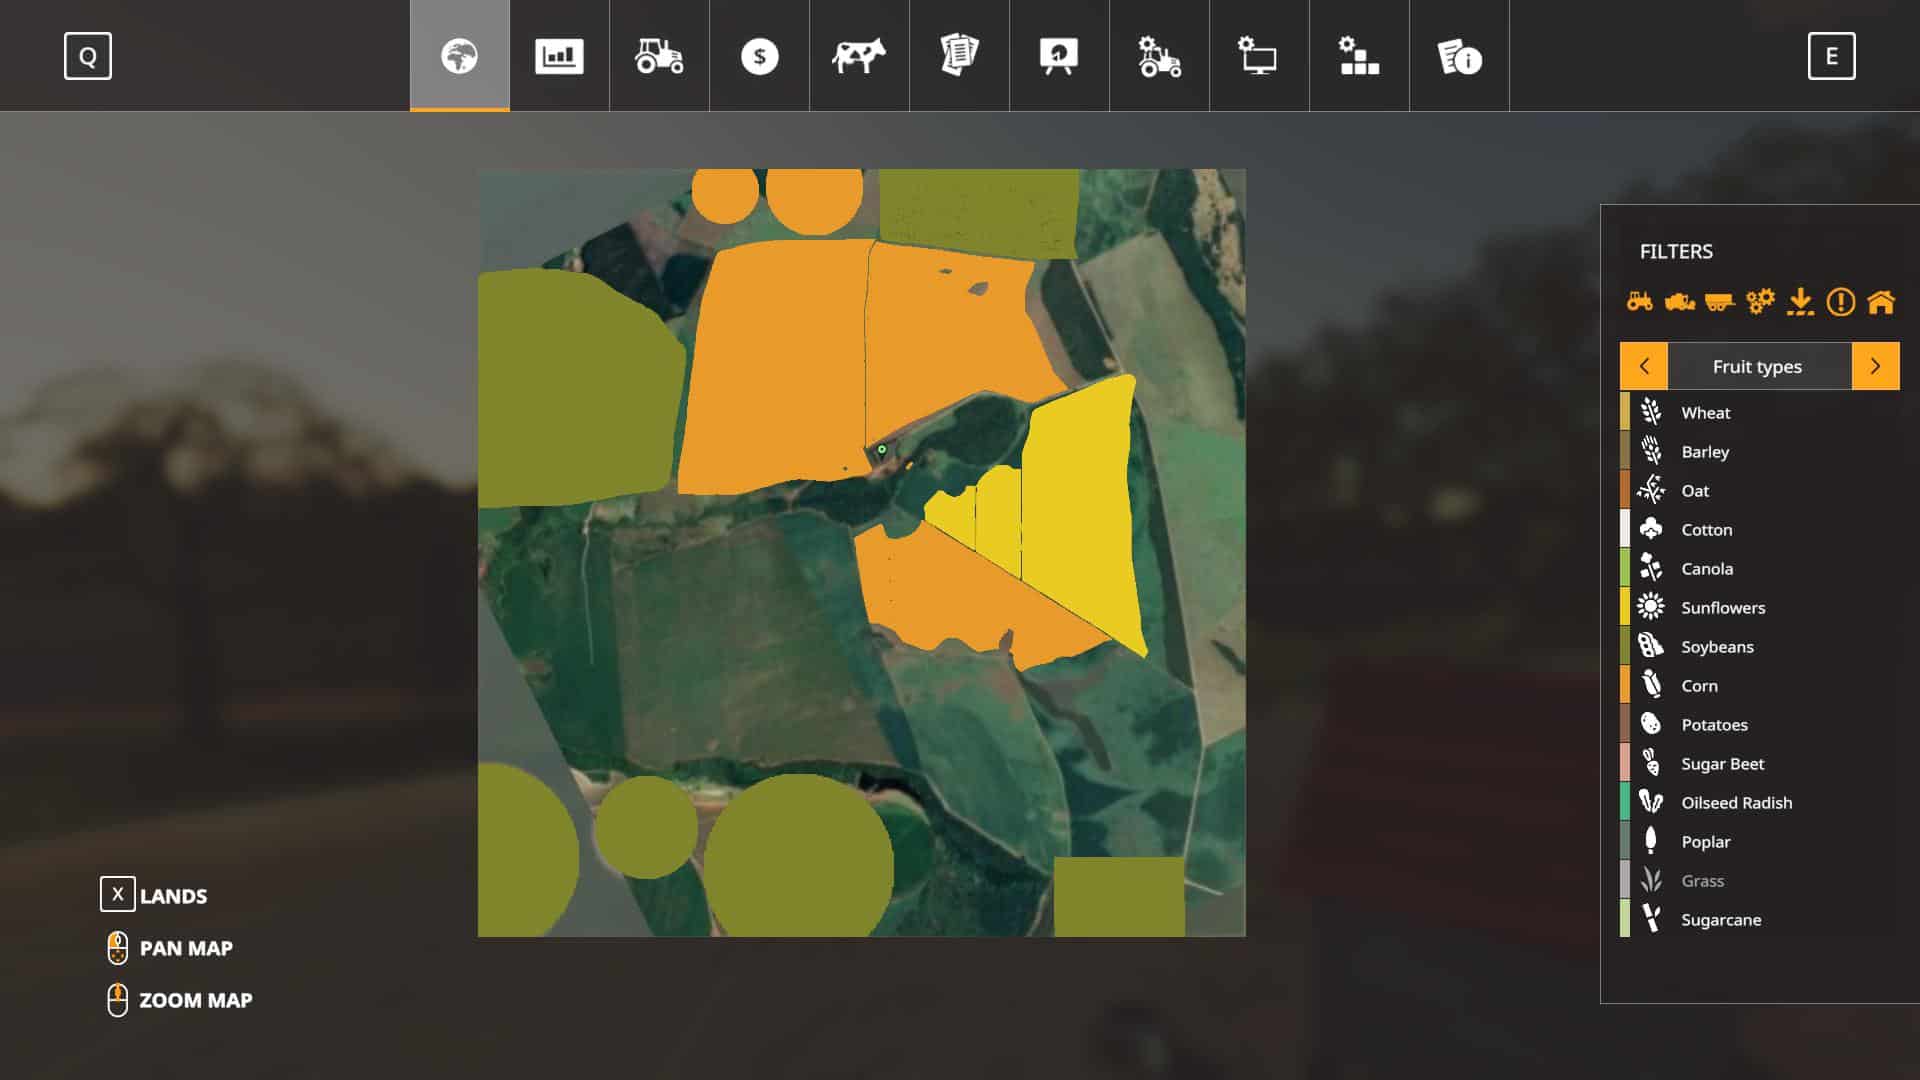This screenshot has height=1080, width=1920.
Task: Go to previous filter category arrow
Action: click(x=1644, y=366)
